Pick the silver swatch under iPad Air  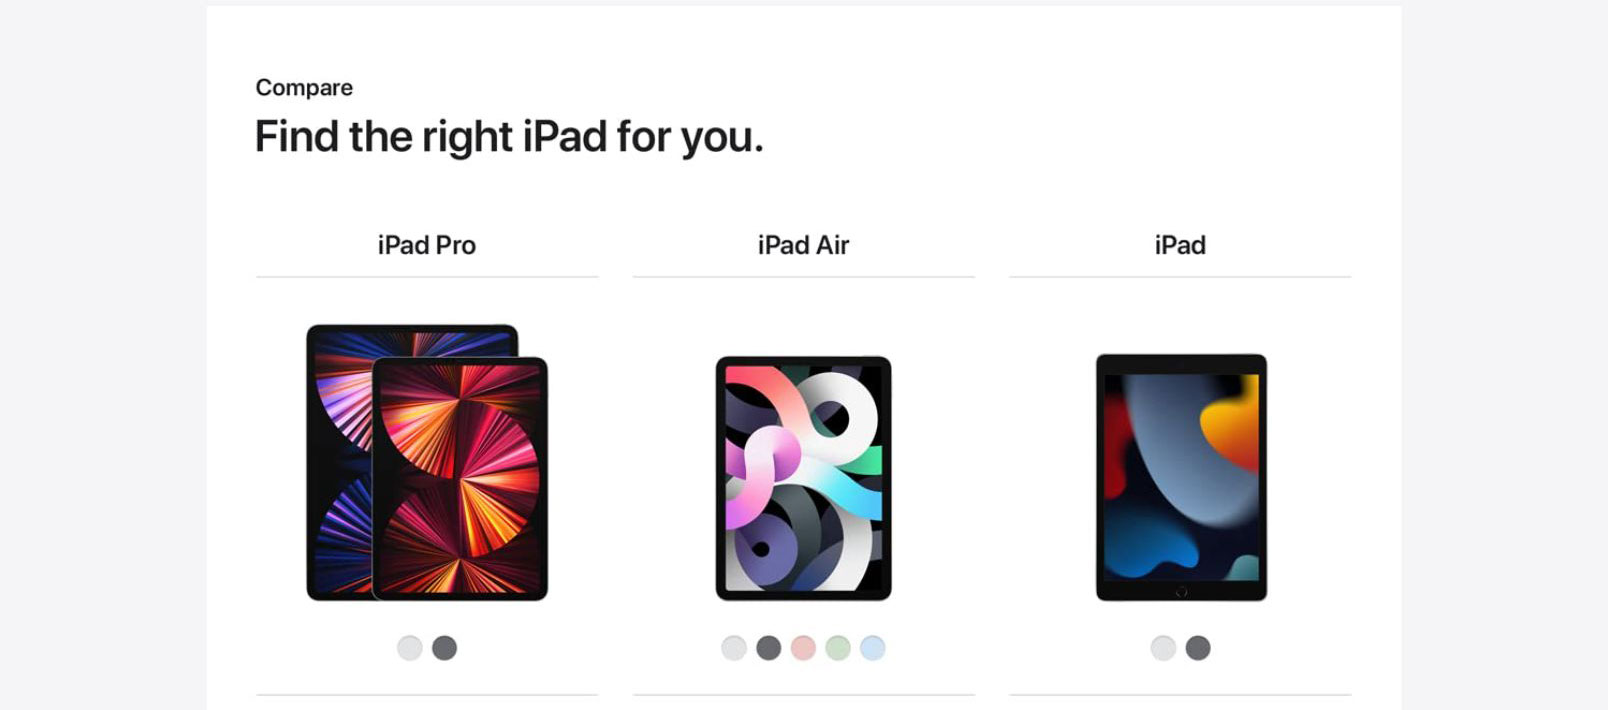coord(734,648)
